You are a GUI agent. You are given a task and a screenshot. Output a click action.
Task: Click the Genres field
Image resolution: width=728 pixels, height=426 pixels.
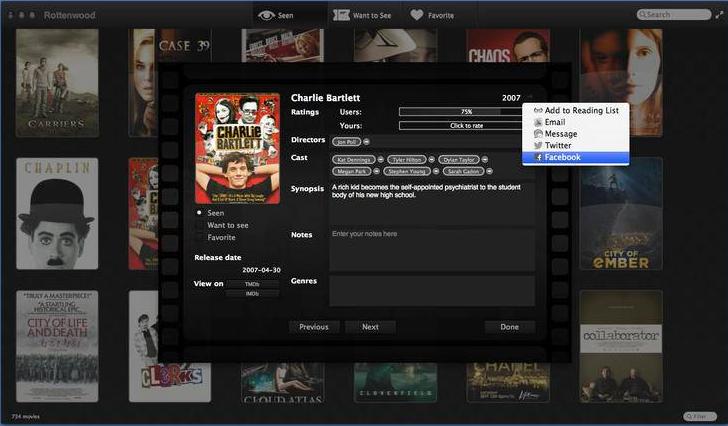point(432,291)
